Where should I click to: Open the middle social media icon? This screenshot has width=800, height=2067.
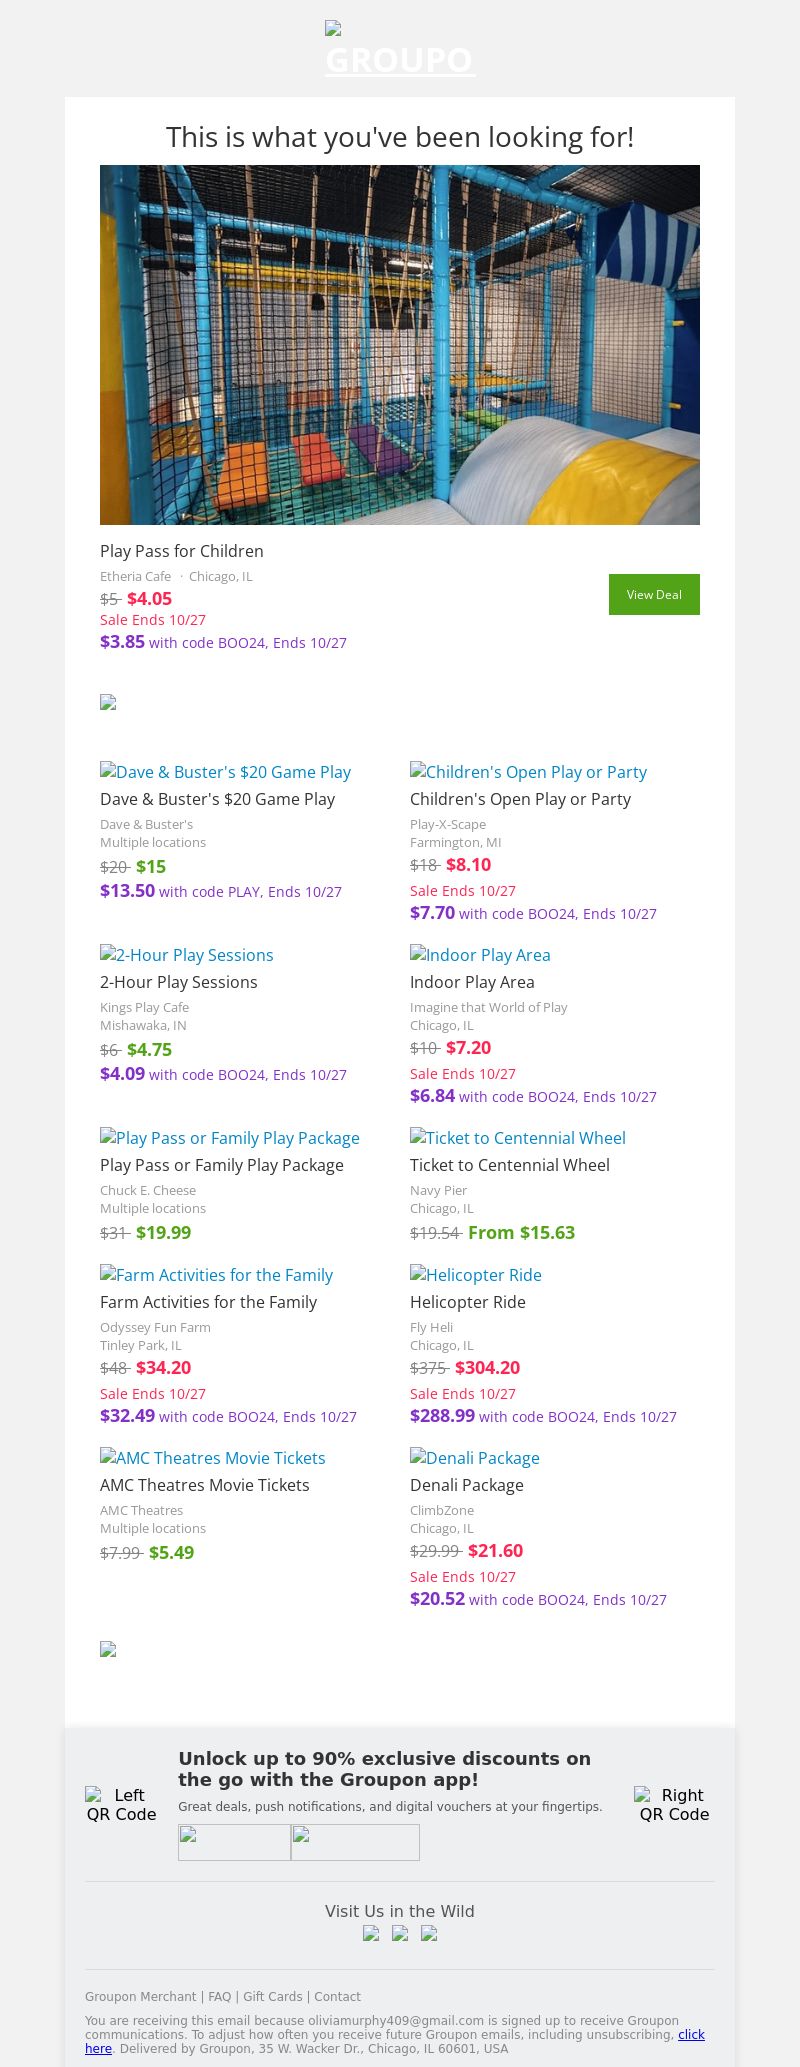(x=400, y=1933)
